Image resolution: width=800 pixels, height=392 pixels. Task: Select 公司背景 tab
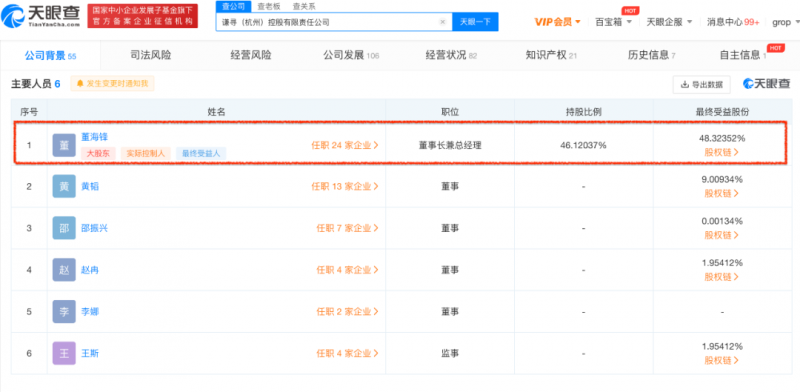(x=50, y=56)
